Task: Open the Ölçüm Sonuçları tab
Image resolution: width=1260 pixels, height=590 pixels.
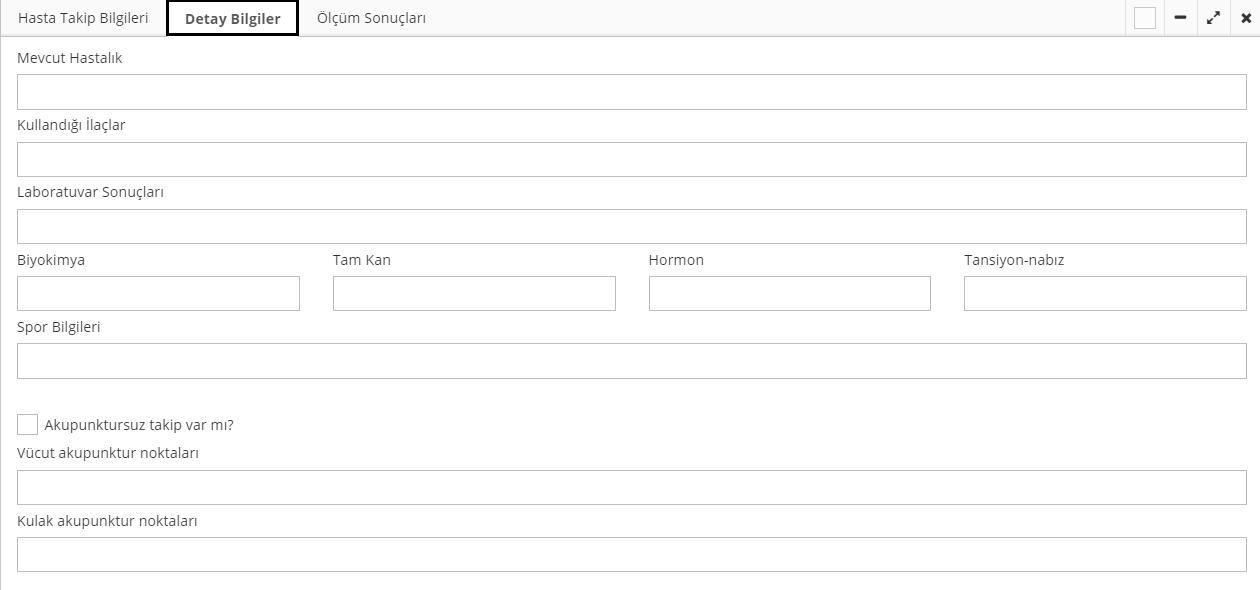Action: pos(371,18)
